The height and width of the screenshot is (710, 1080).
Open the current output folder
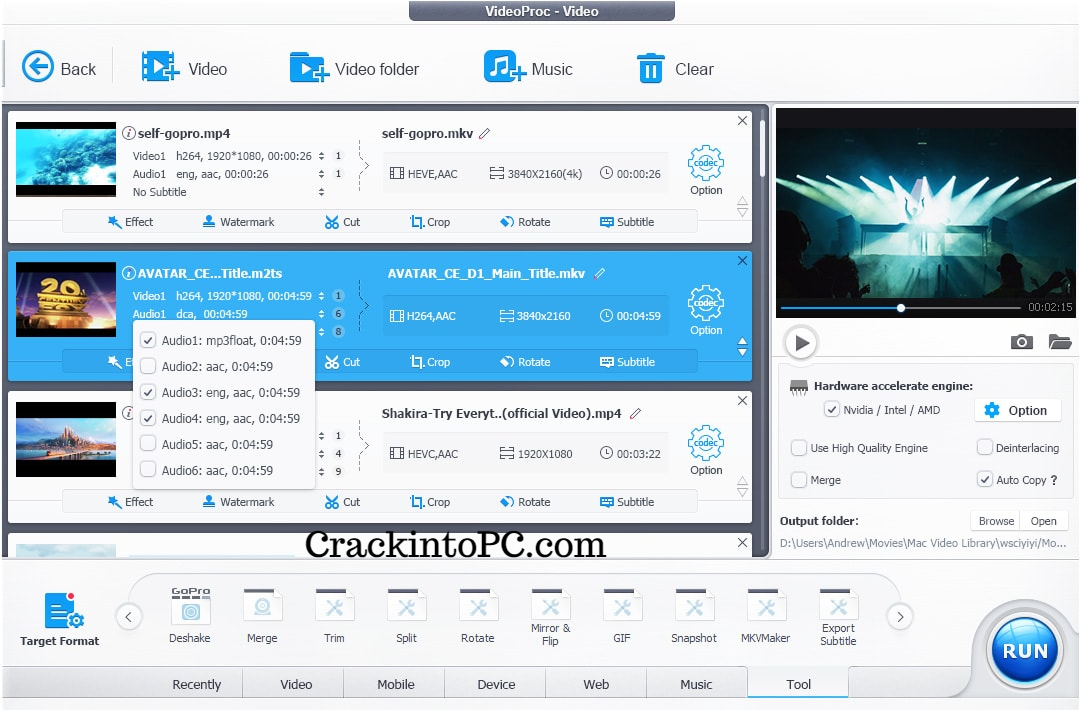1043,521
